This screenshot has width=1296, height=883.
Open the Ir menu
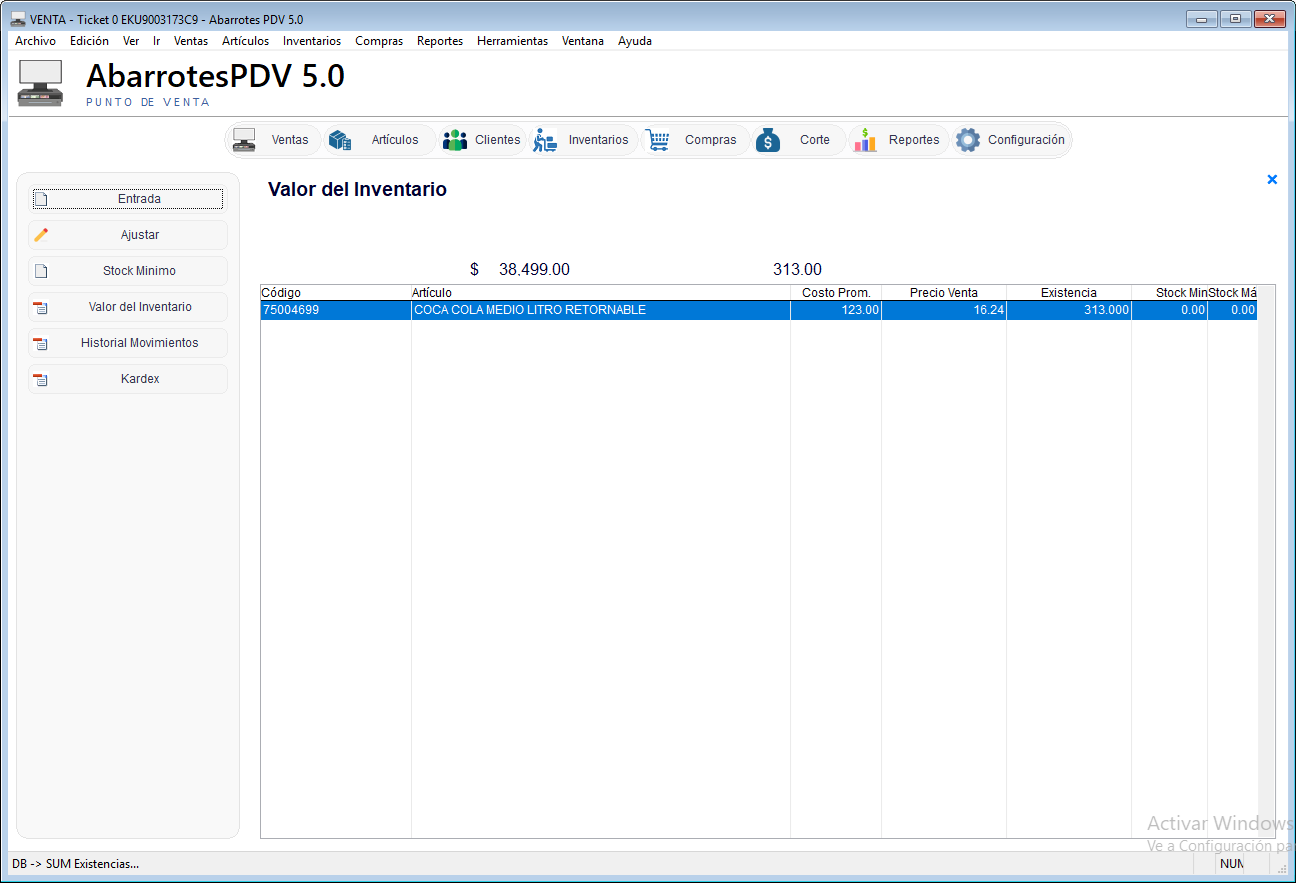[157, 41]
